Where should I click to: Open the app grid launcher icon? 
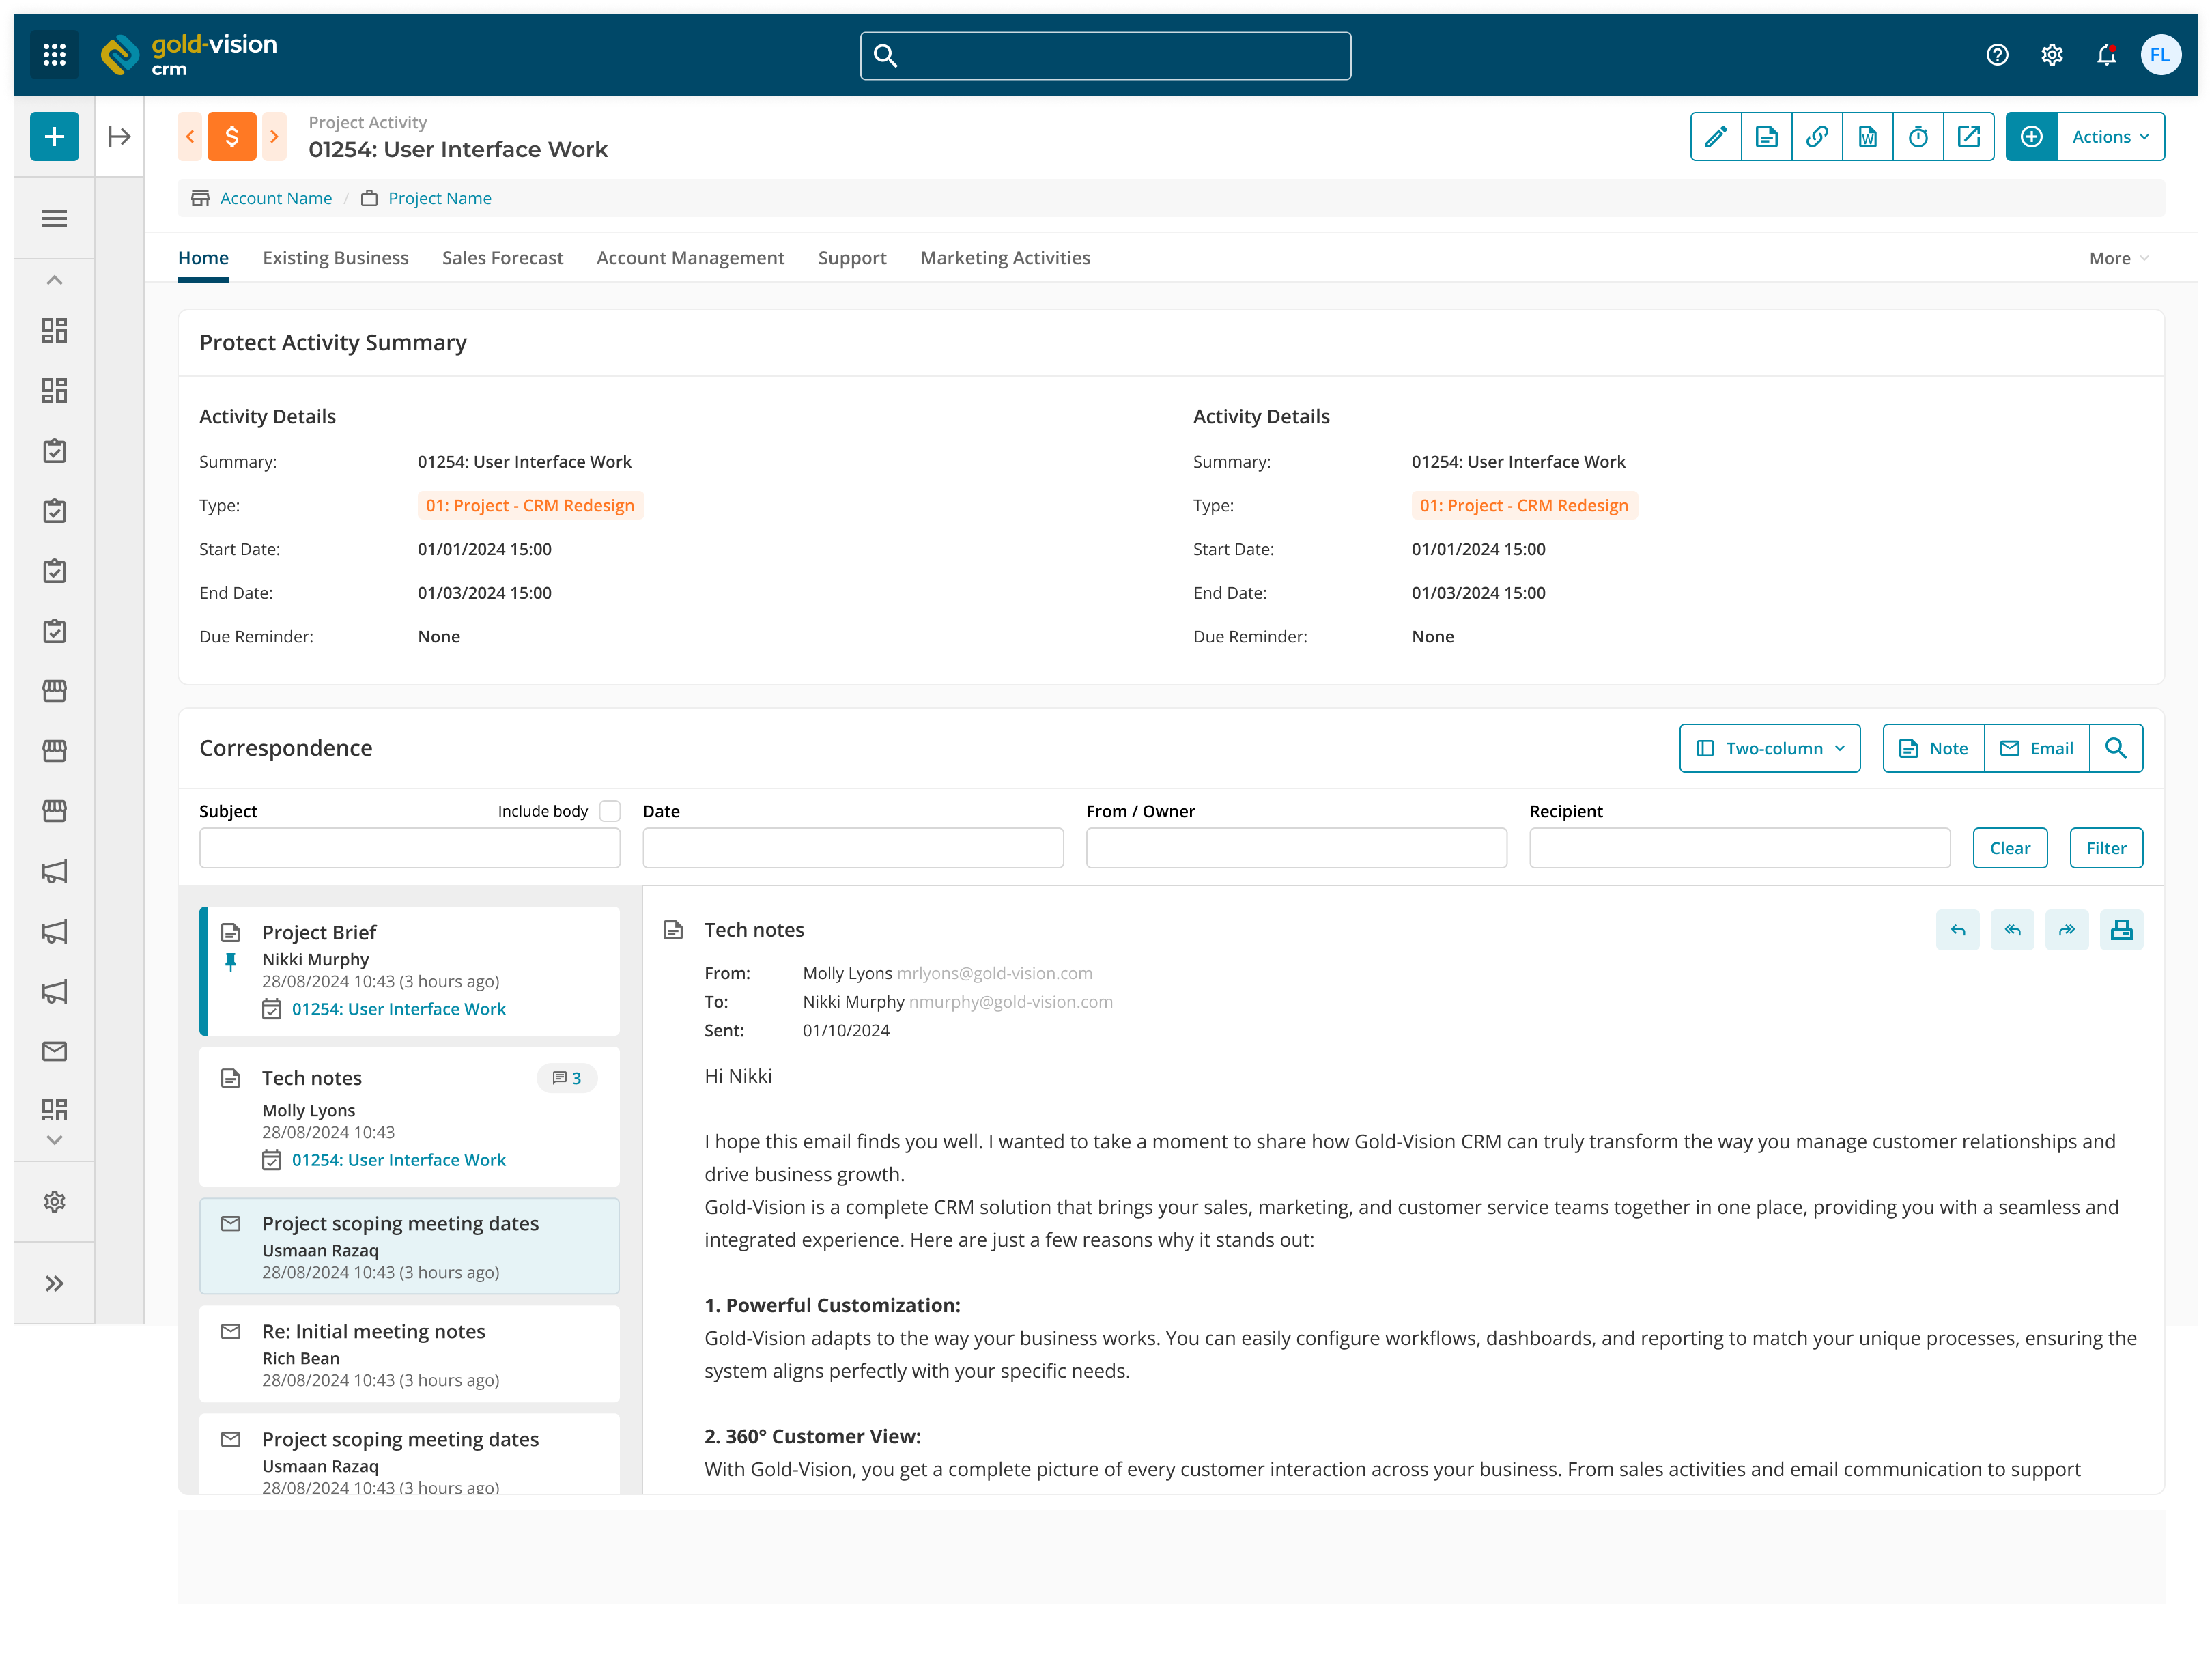(54, 55)
